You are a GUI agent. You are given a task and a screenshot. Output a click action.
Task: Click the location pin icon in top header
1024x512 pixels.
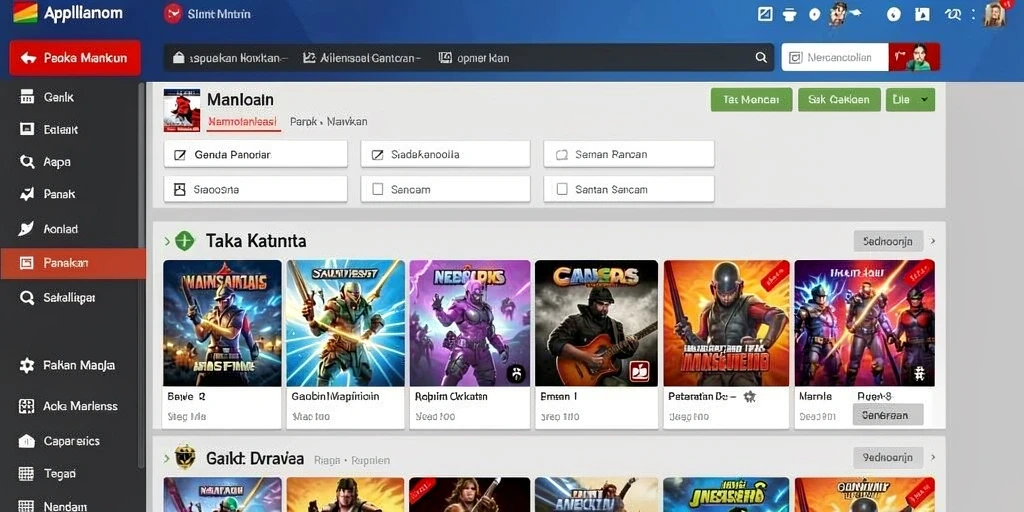[x=814, y=14]
